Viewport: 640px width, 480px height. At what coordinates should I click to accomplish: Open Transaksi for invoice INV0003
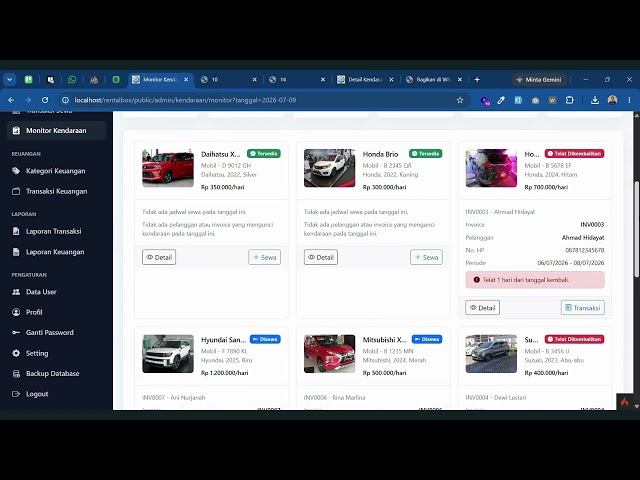click(582, 308)
